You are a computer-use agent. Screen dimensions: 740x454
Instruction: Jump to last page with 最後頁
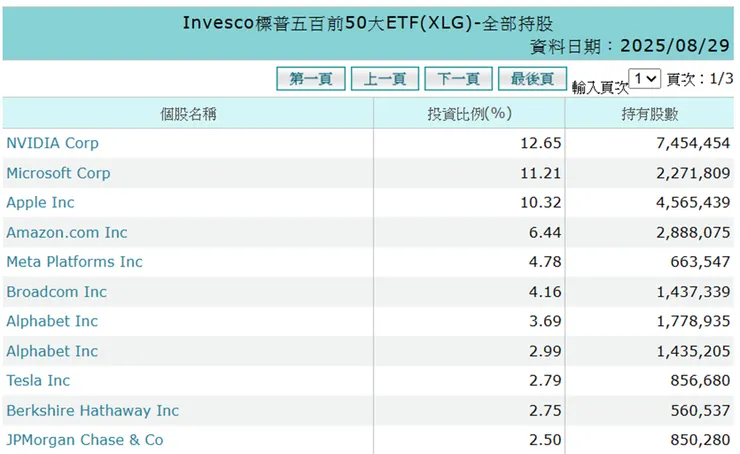[532, 78]
